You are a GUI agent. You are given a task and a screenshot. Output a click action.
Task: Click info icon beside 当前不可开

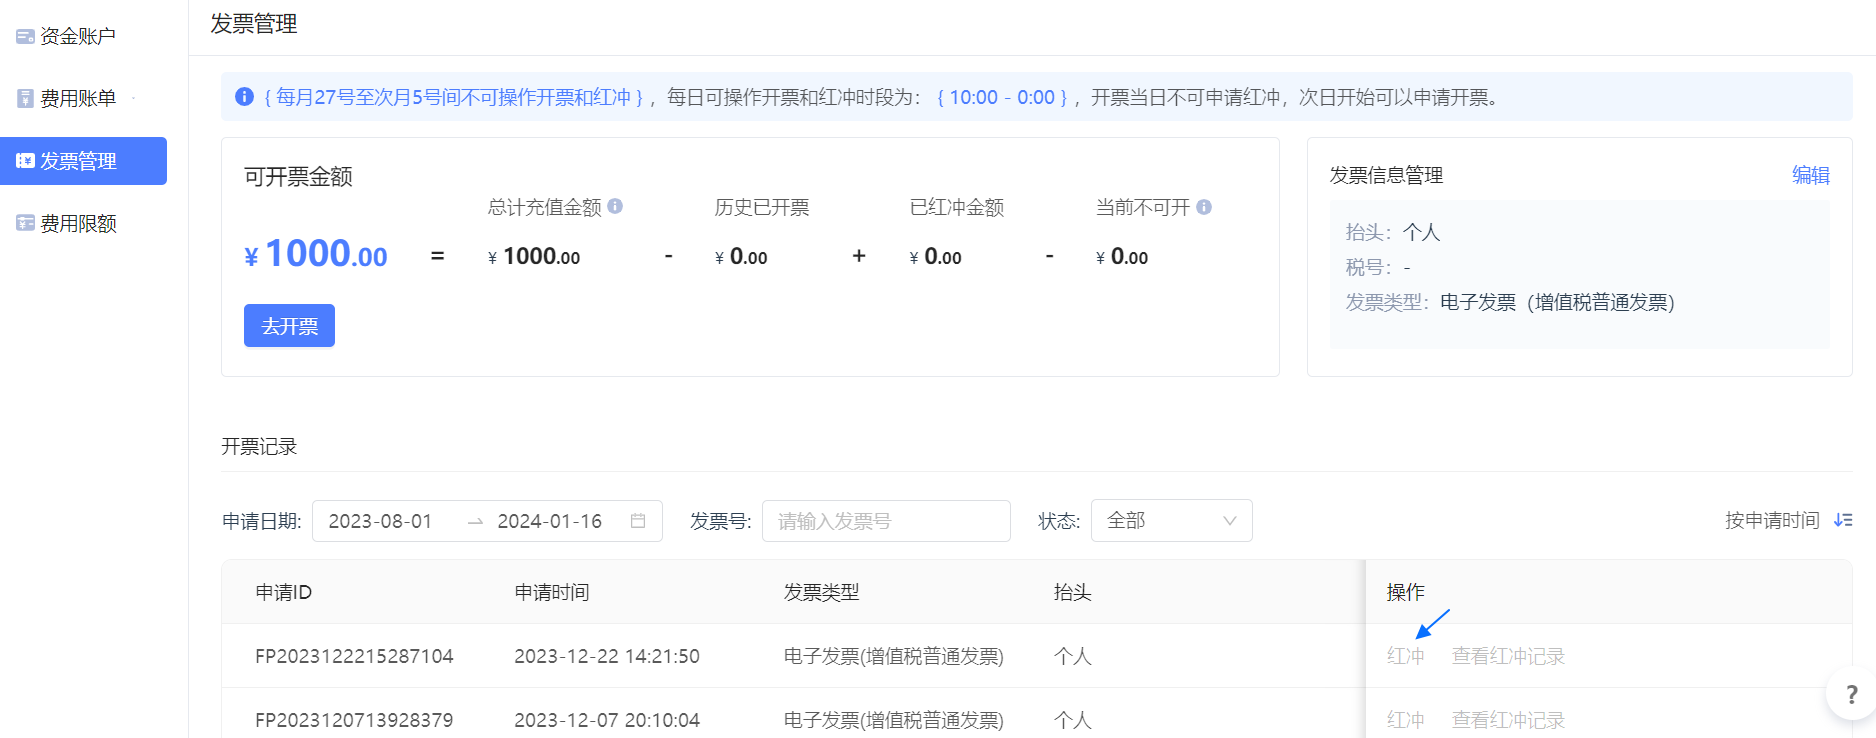(x=1204, y=207)
